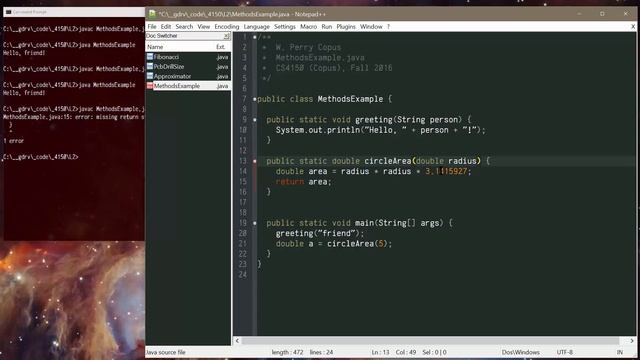Click 'UTF-8' encoding status entry
The height and width of the screenshot is (360, 640).
pos(564,352)
